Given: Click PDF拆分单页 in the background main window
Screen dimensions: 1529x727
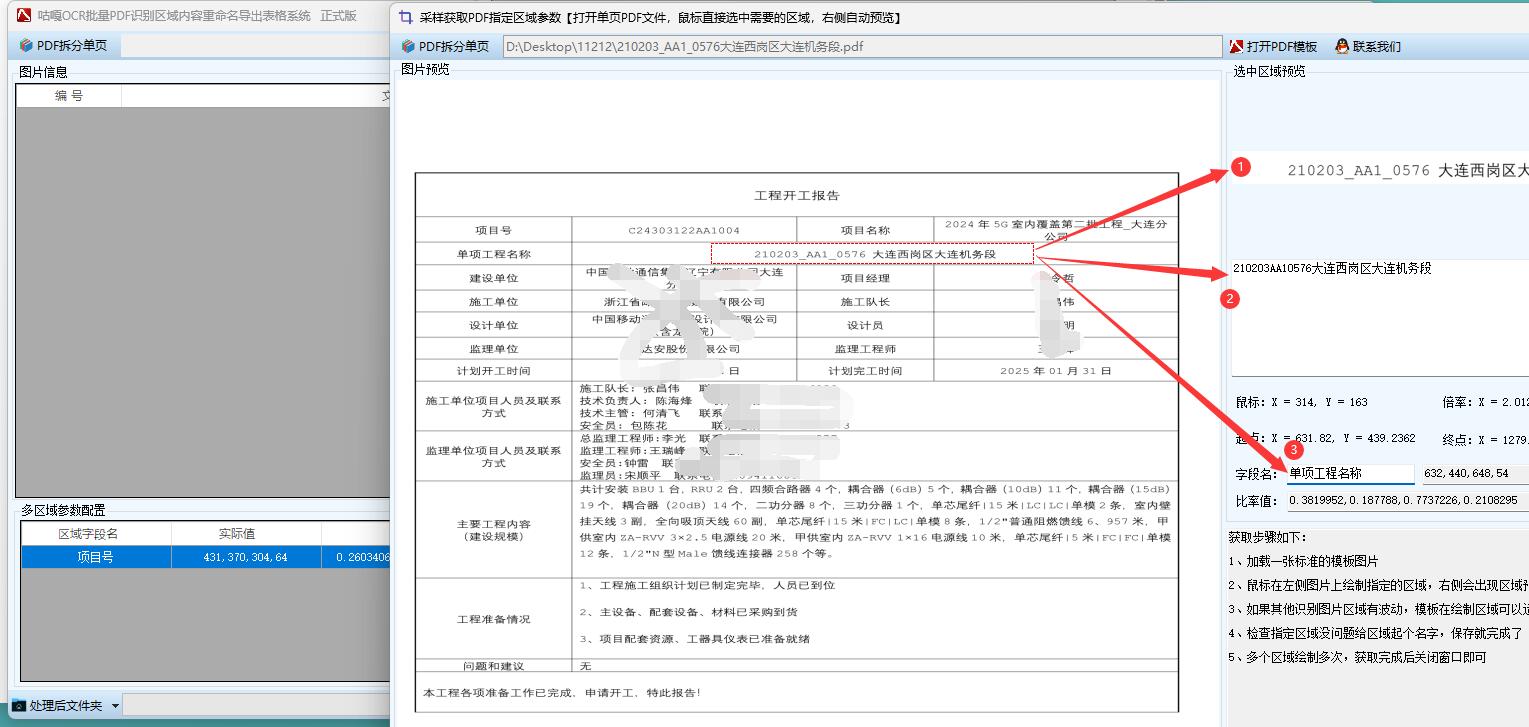Looking at the screenshot, I should (x=63, y=46).
